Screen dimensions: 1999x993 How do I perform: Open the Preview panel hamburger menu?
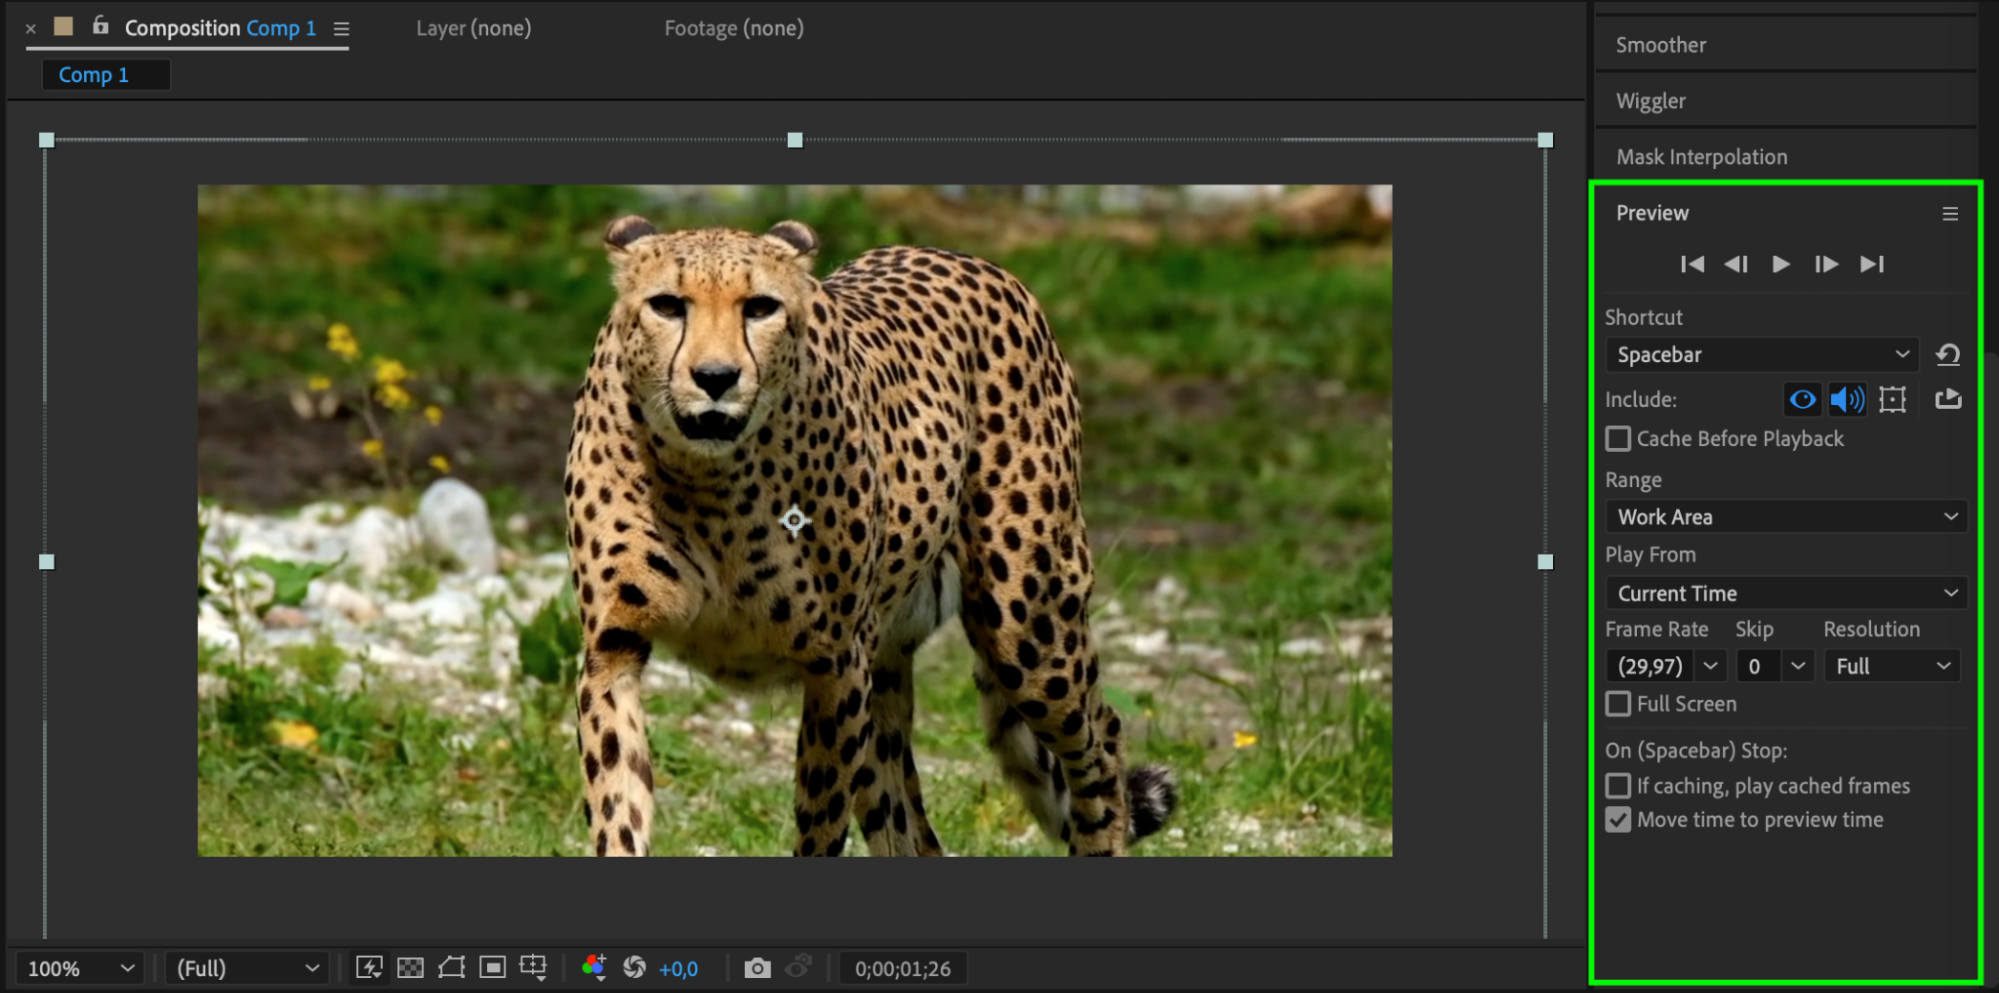click(1949, 214)
